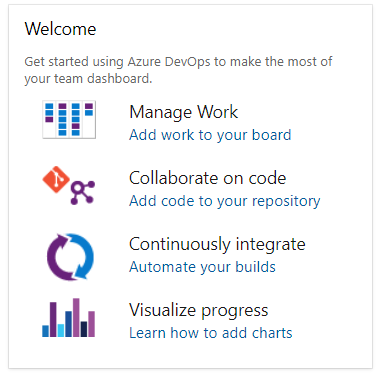Select the "Collaborate on code" heading
Viewport: 377px width, 374px height.
208,178
